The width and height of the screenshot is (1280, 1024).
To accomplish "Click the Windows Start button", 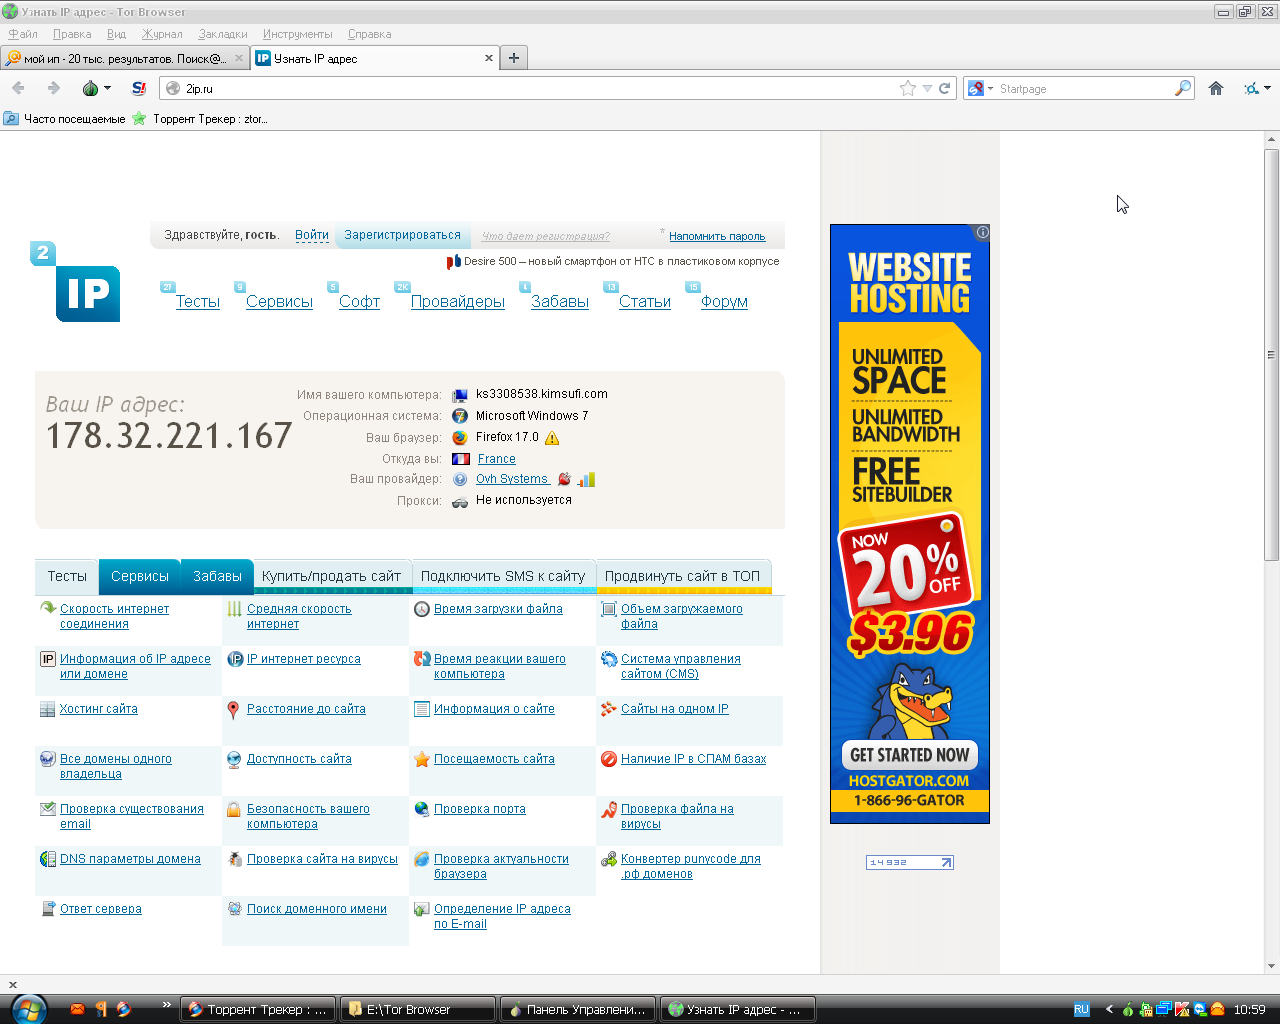I will [x=28, y=1009].
